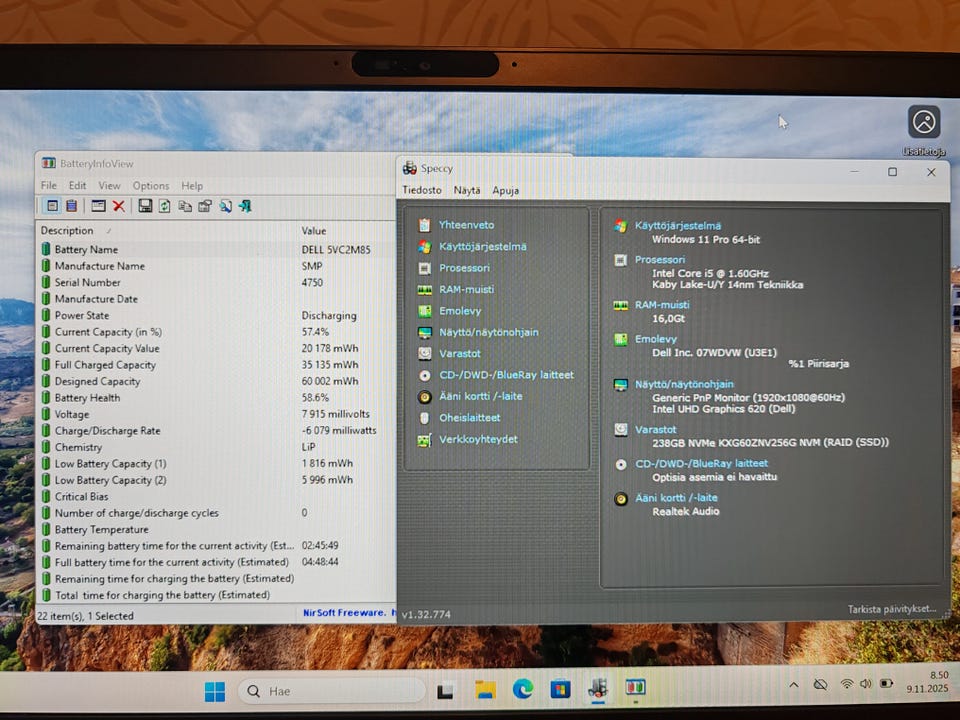Open the Apuja menu in Speccy
Viewport: 960px width, 720px height.
pyautogui.click(x=505, y=190)
